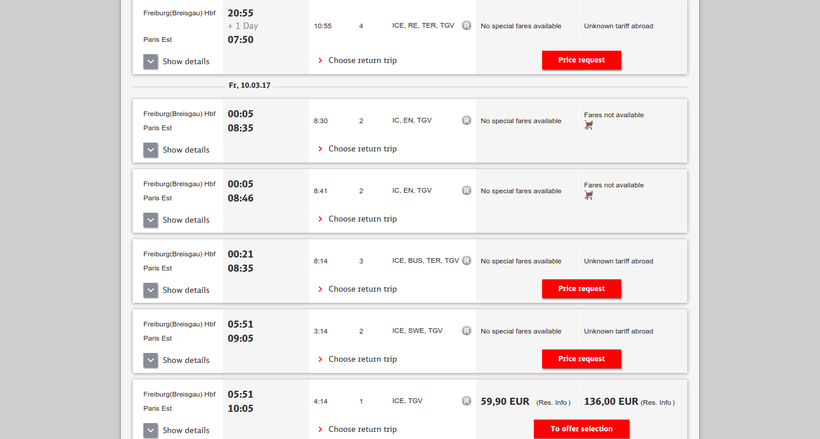Viewport: 820px width, 439px height.
Task: Open Res. Info next to 59,90 EUR
Action: [x=553, y=403]
